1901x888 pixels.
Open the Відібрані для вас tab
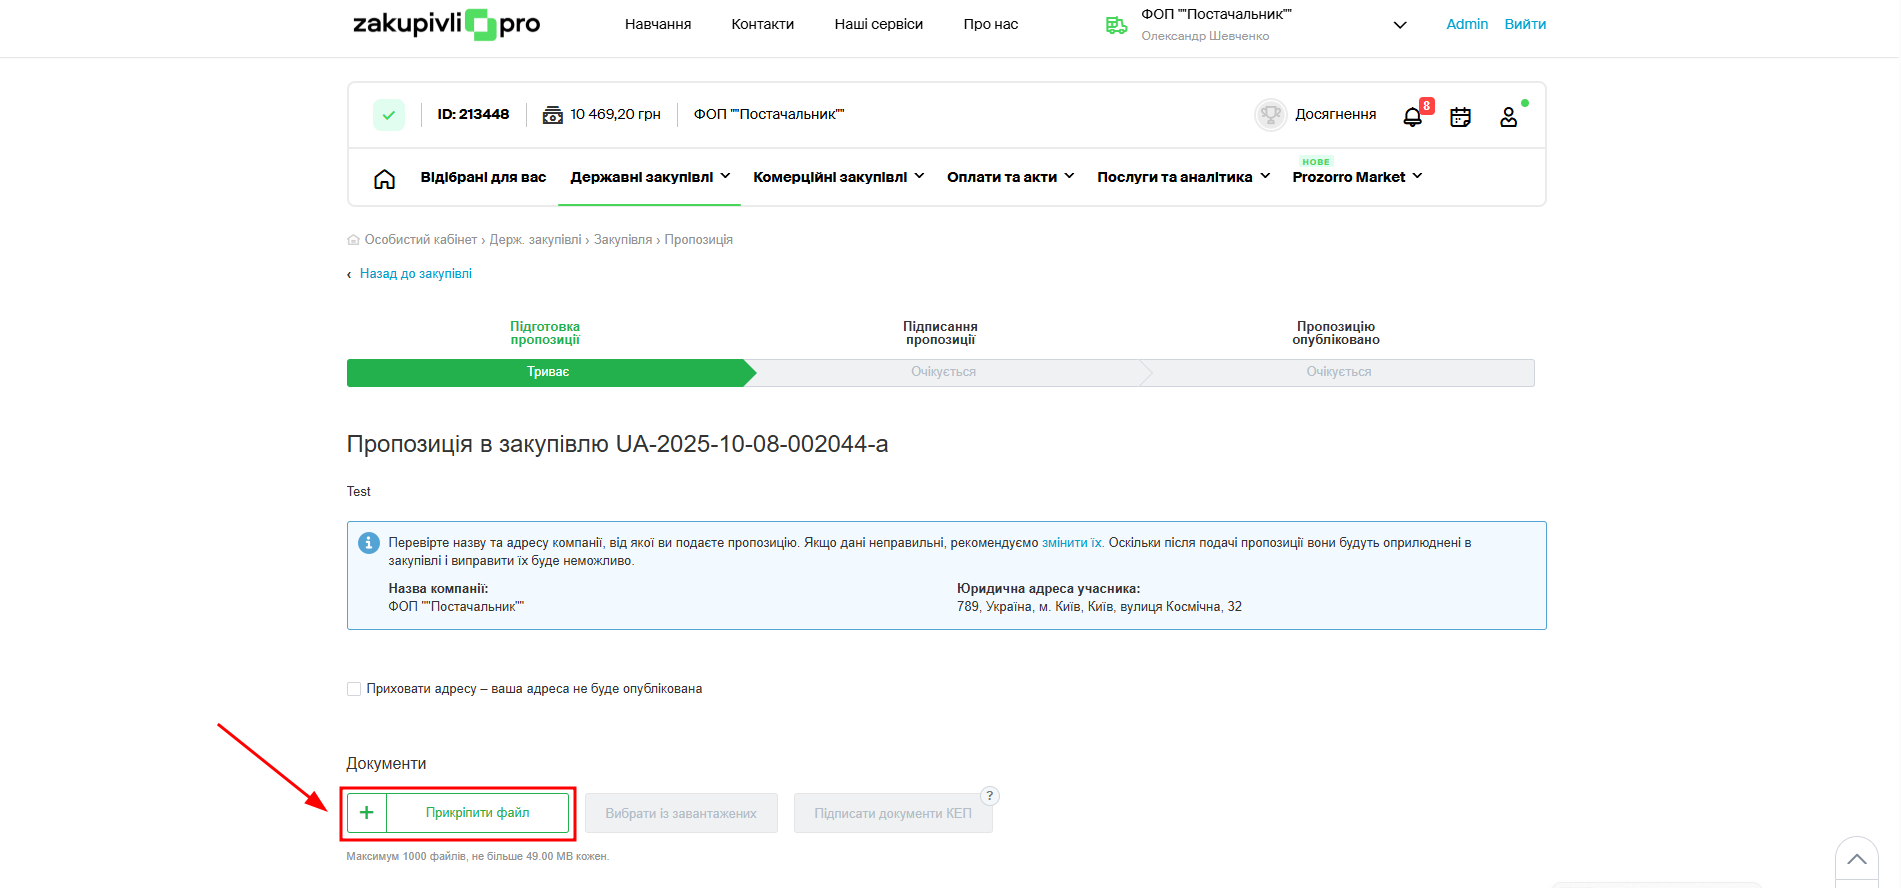pyautogui.click(x=483, y=177)
